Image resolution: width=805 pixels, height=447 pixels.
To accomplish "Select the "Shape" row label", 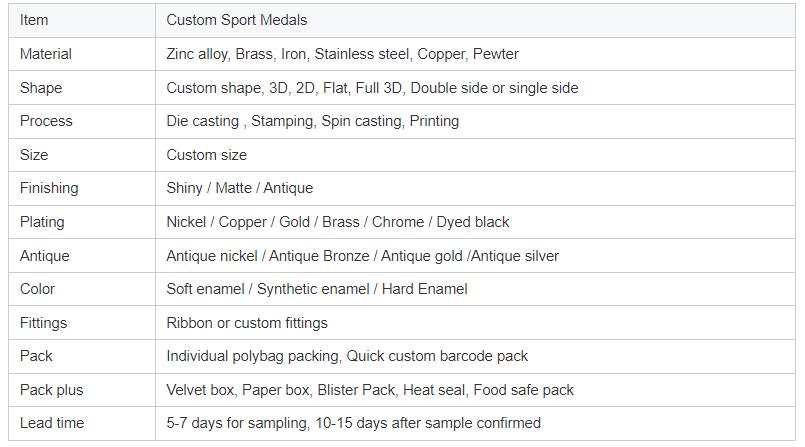I will (41, 88).
